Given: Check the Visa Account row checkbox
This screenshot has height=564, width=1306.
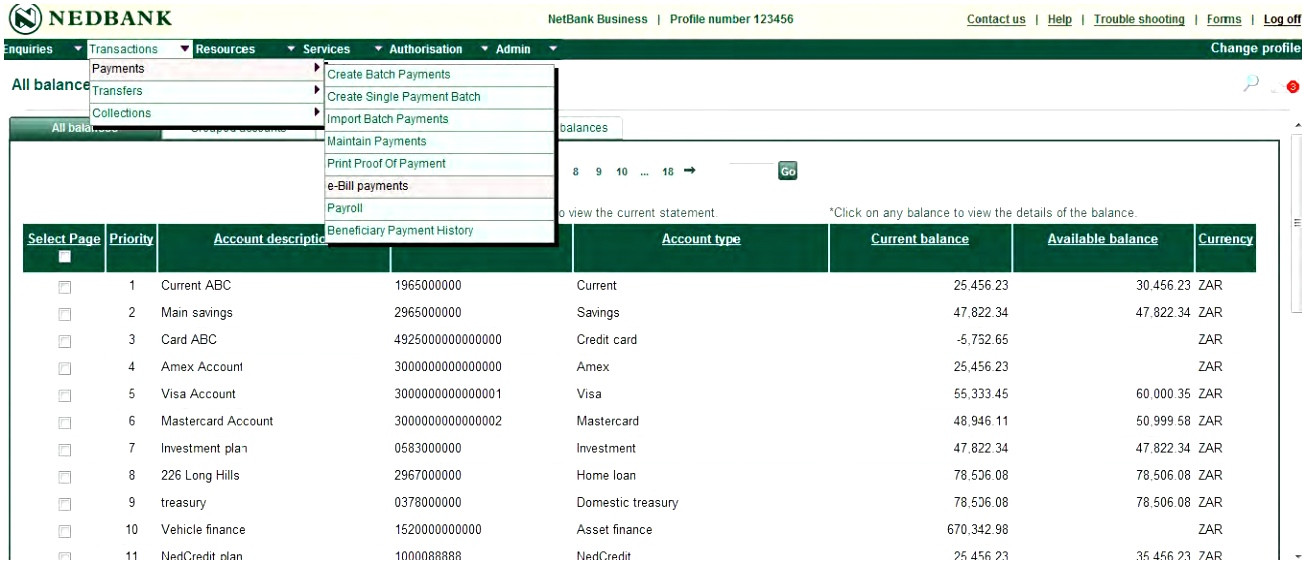Looking at the screenshot, I should (x=65, y=395).
